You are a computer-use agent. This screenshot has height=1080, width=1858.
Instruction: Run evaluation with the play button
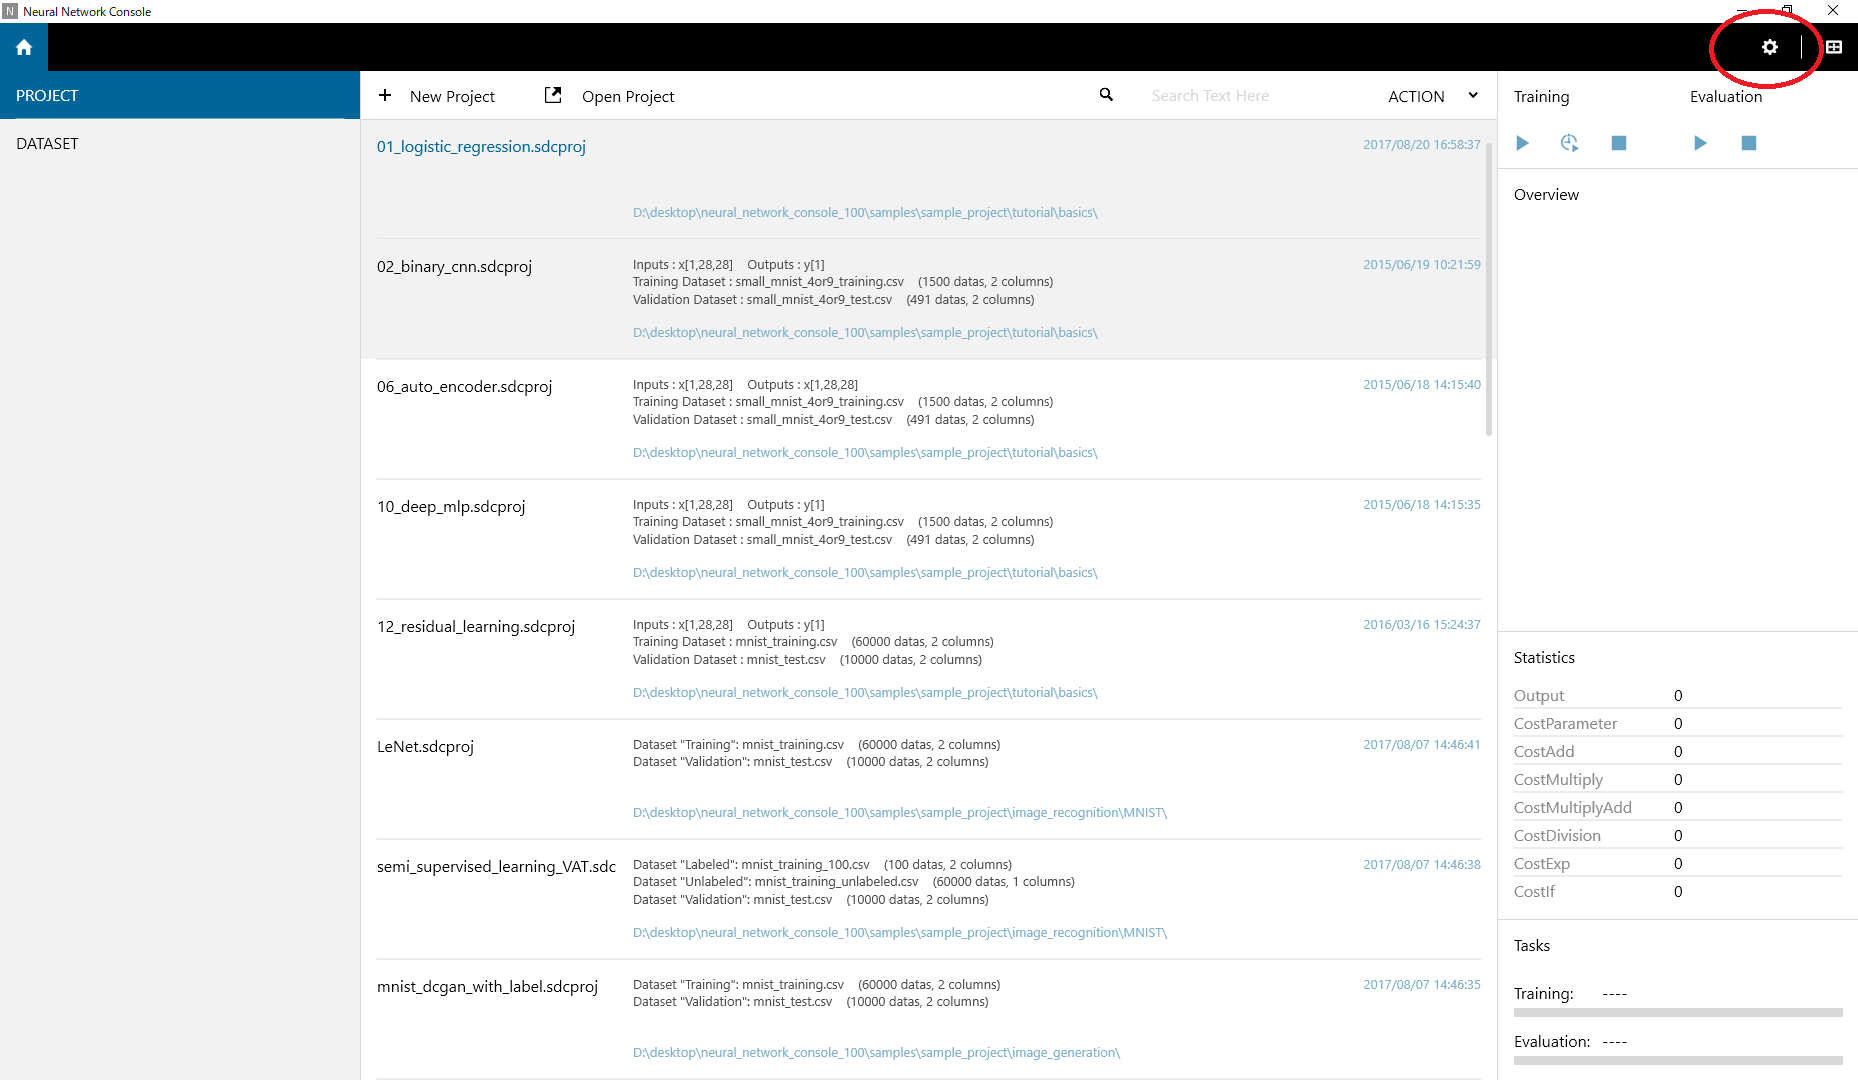click(x=1700, y=143)
